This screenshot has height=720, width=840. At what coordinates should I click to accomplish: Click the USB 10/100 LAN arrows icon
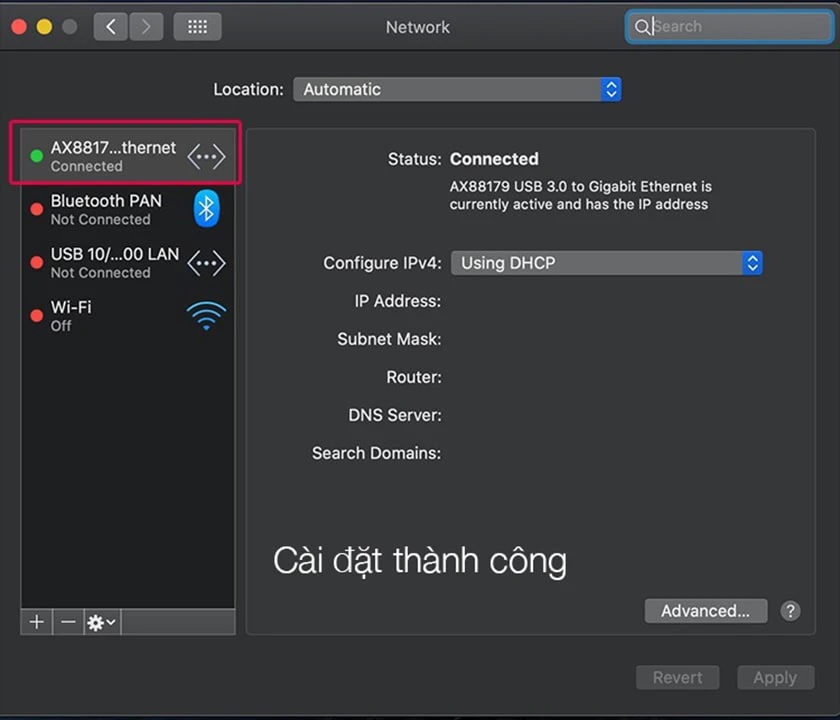(x=206, y=263)
